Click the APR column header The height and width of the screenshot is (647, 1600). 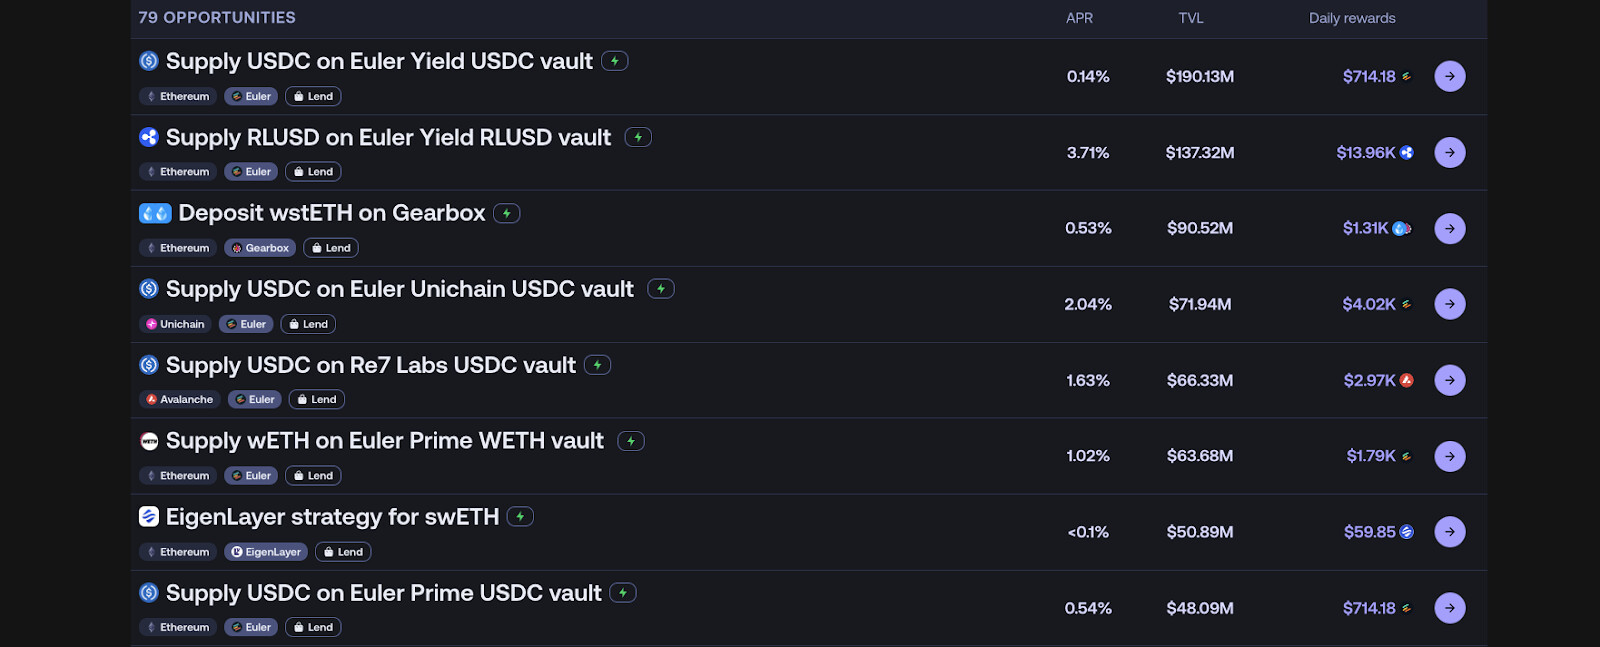click(x=1079, y=18)
